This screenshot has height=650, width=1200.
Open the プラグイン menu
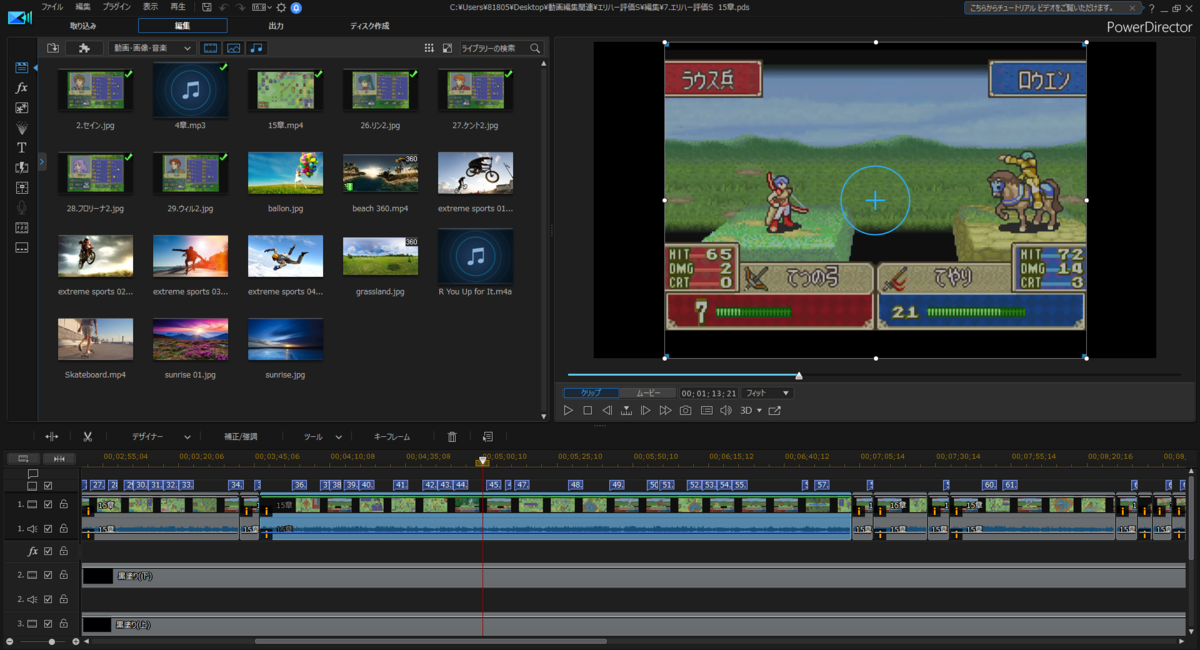[117, 7]
